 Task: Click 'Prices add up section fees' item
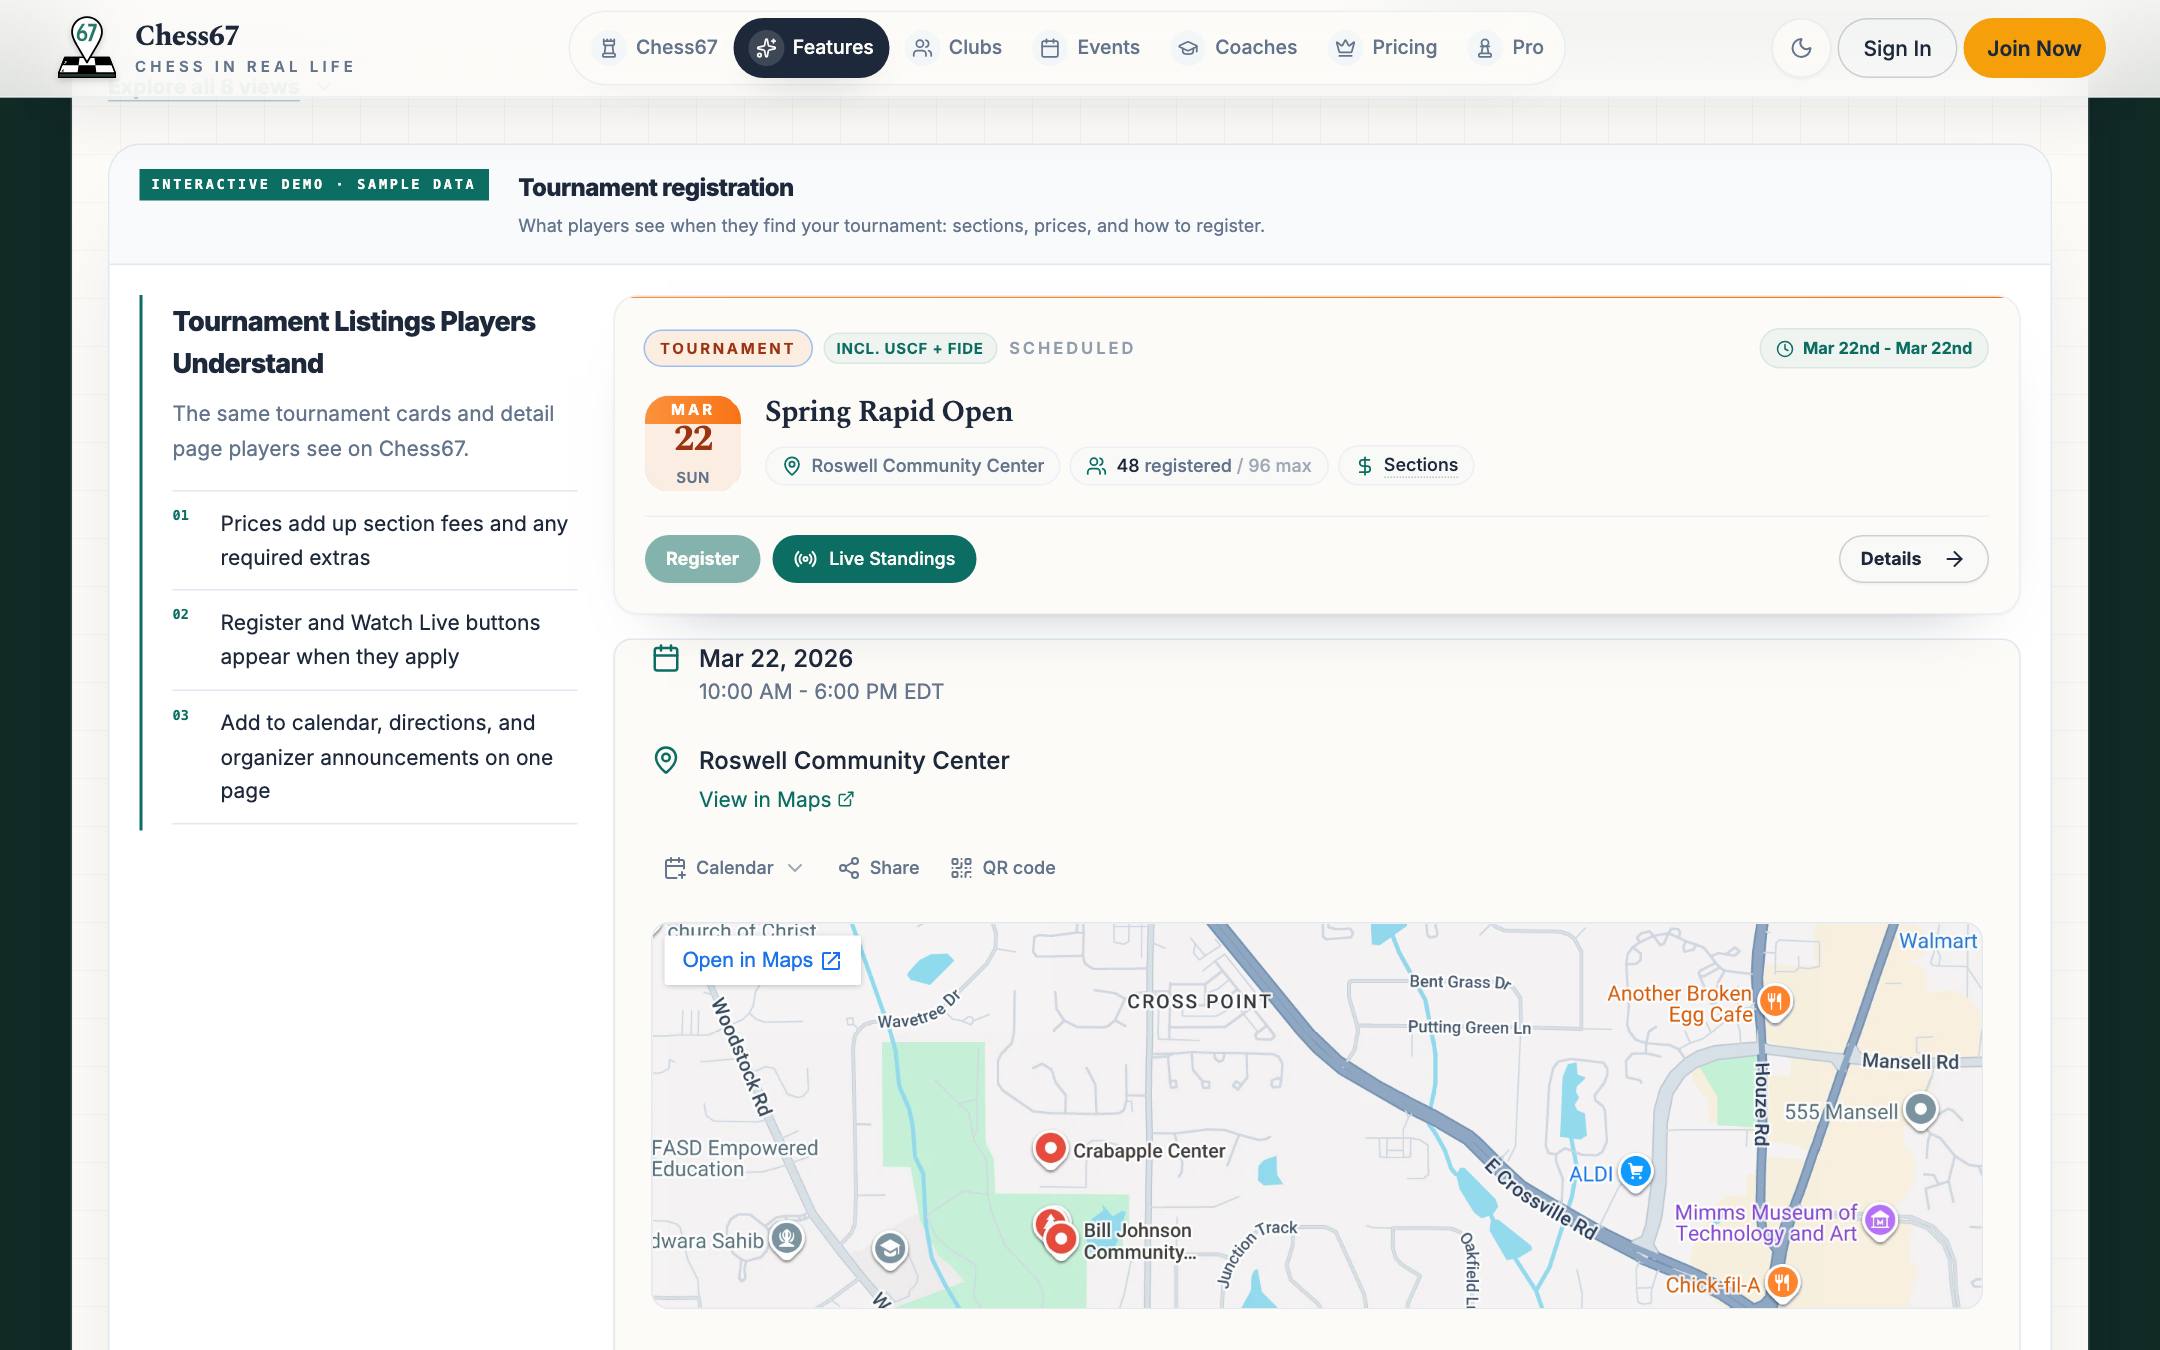tap(375, 540)
